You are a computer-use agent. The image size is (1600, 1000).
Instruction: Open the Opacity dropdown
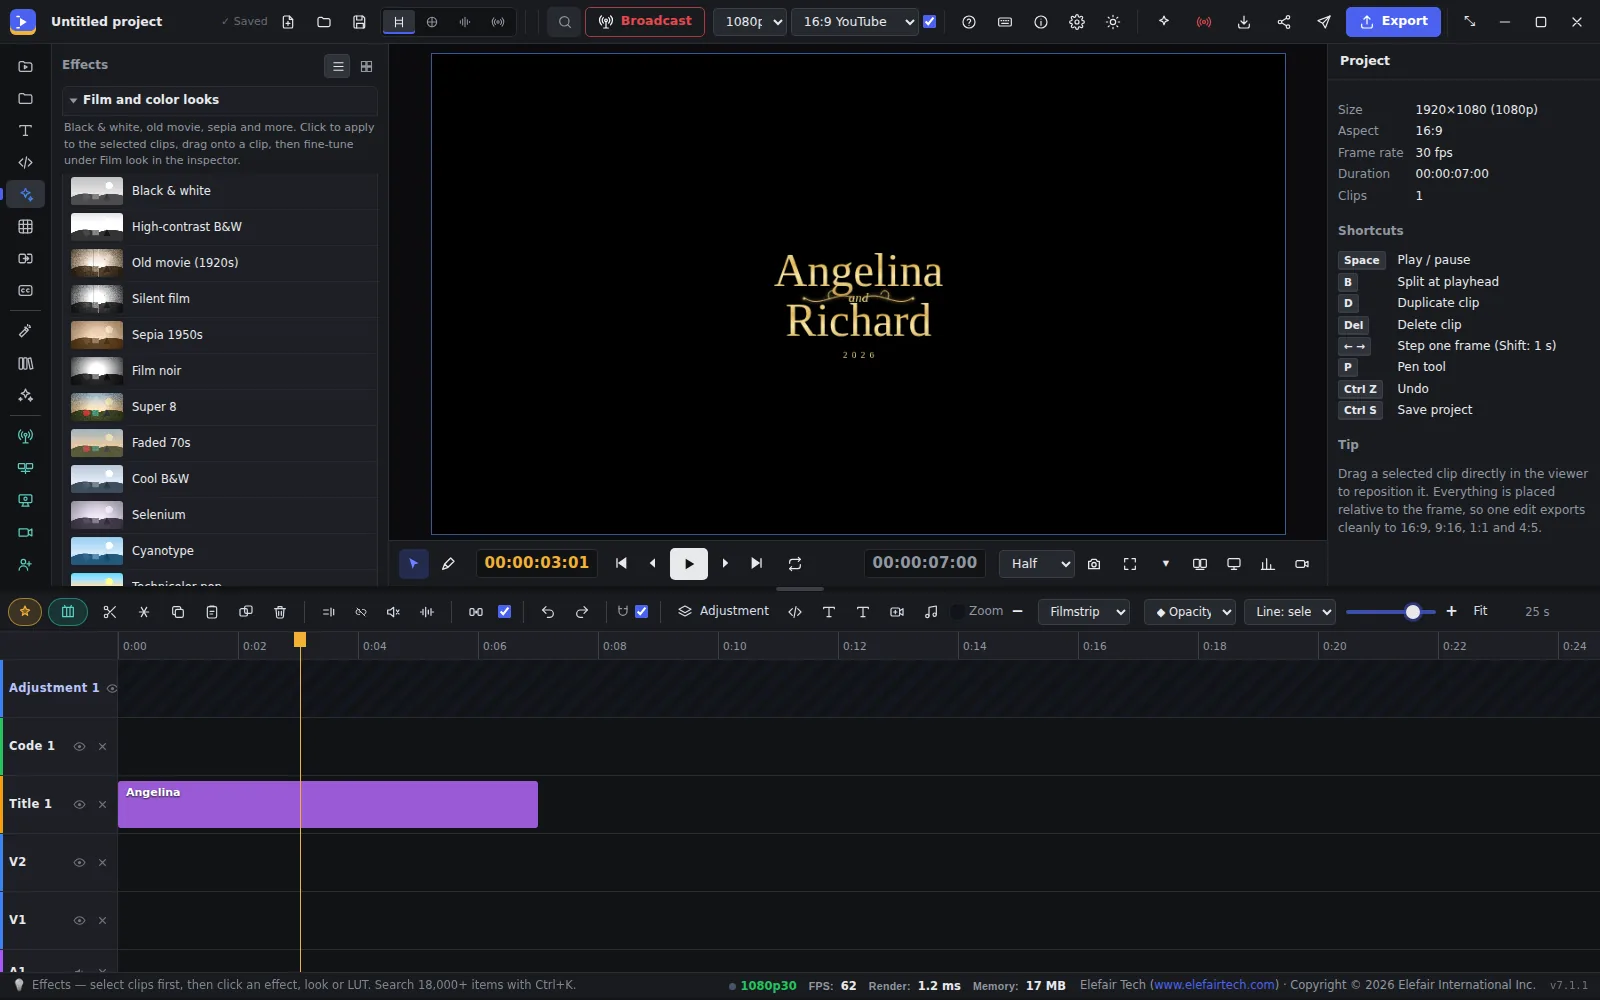[x=1190, y=612]
